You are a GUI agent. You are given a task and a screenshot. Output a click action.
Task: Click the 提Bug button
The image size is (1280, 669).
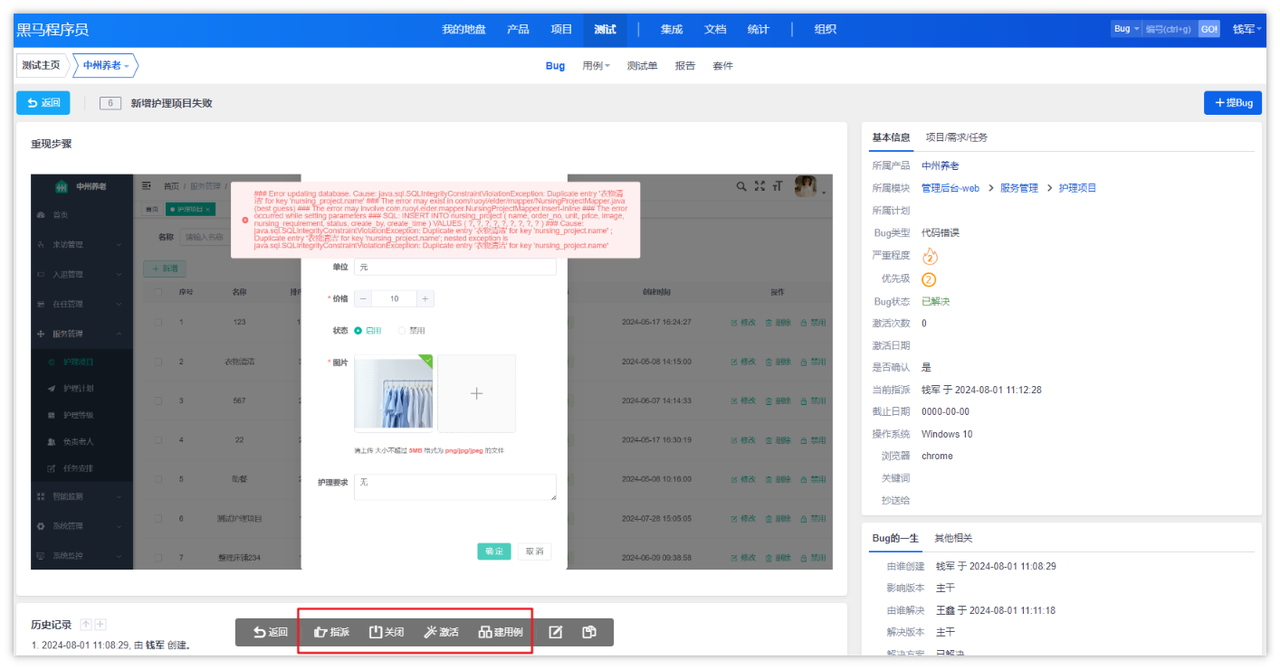pos(1233,103)
